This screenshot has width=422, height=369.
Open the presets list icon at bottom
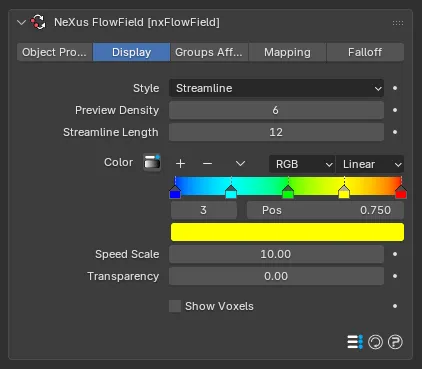point(355,342)
